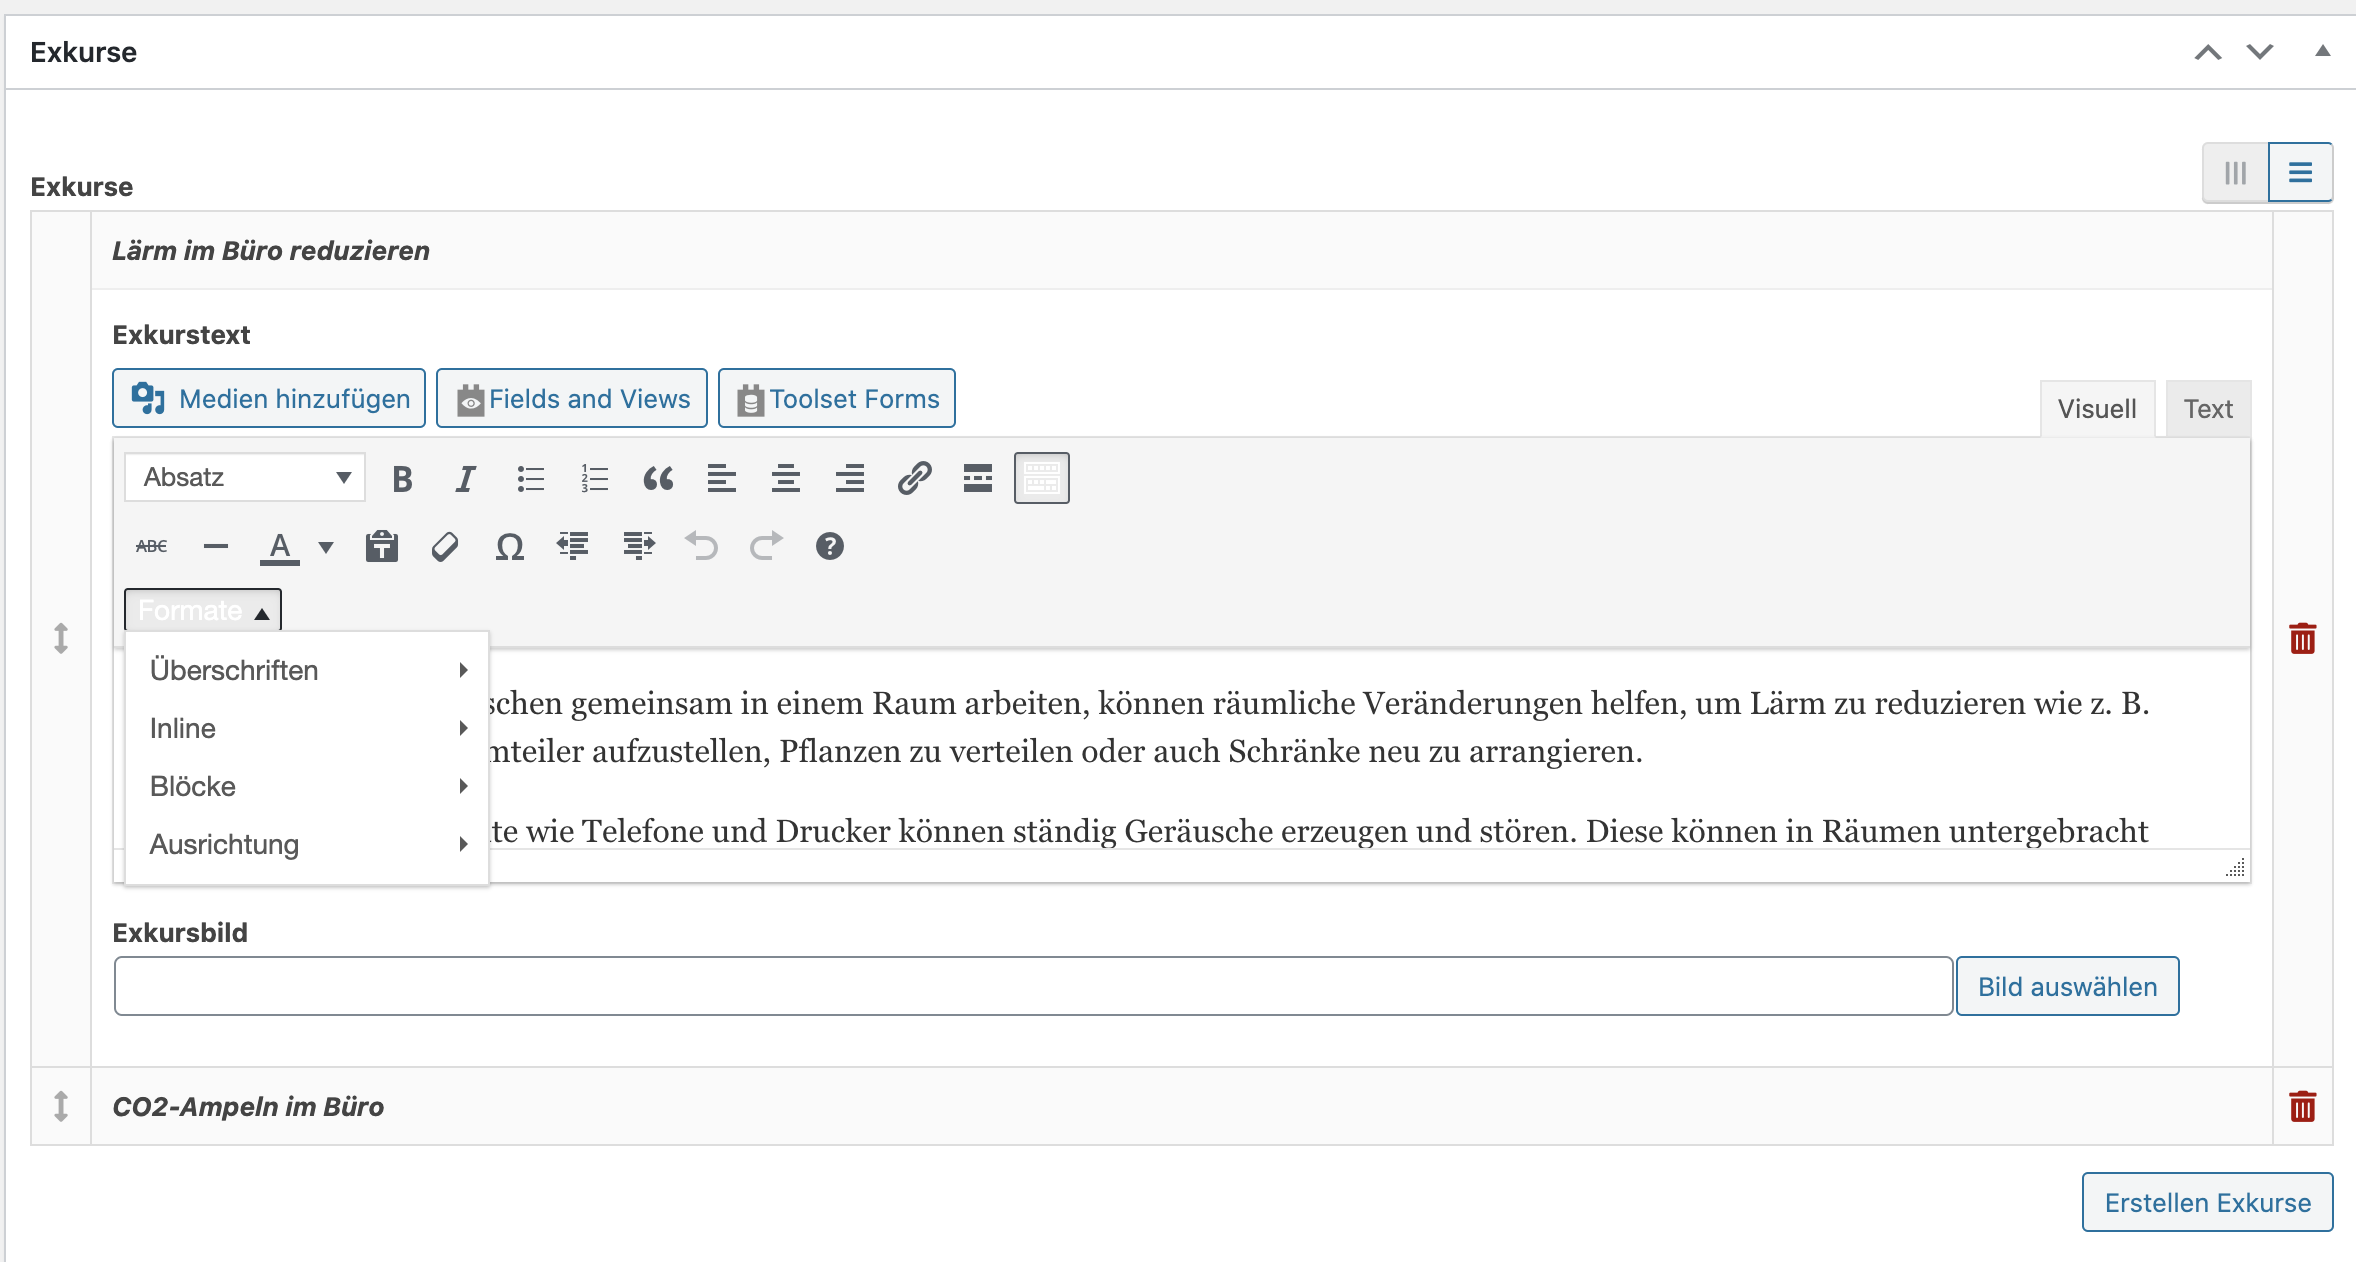Collapse the Lärm im Büro reduzieren row
This screenshot has height=1262, width=2356.
pyautogui.click(x=1182, y=251)
